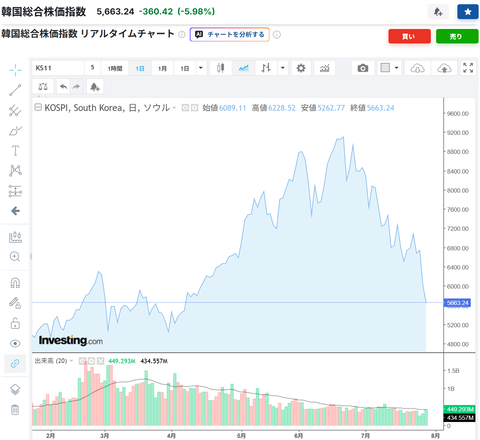This screenshot has width=480, height=440.
Task: Select the 1月 interval
Action: click(162, 68)
